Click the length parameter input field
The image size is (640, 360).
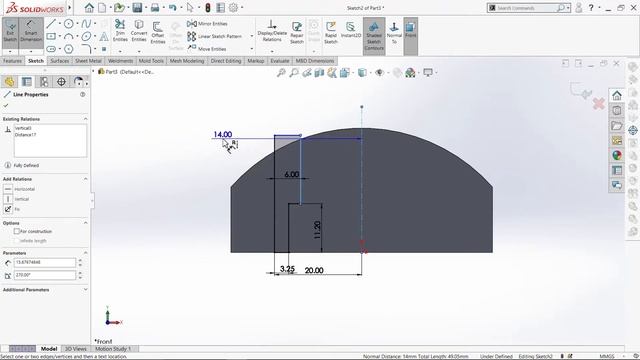point(44,262)
